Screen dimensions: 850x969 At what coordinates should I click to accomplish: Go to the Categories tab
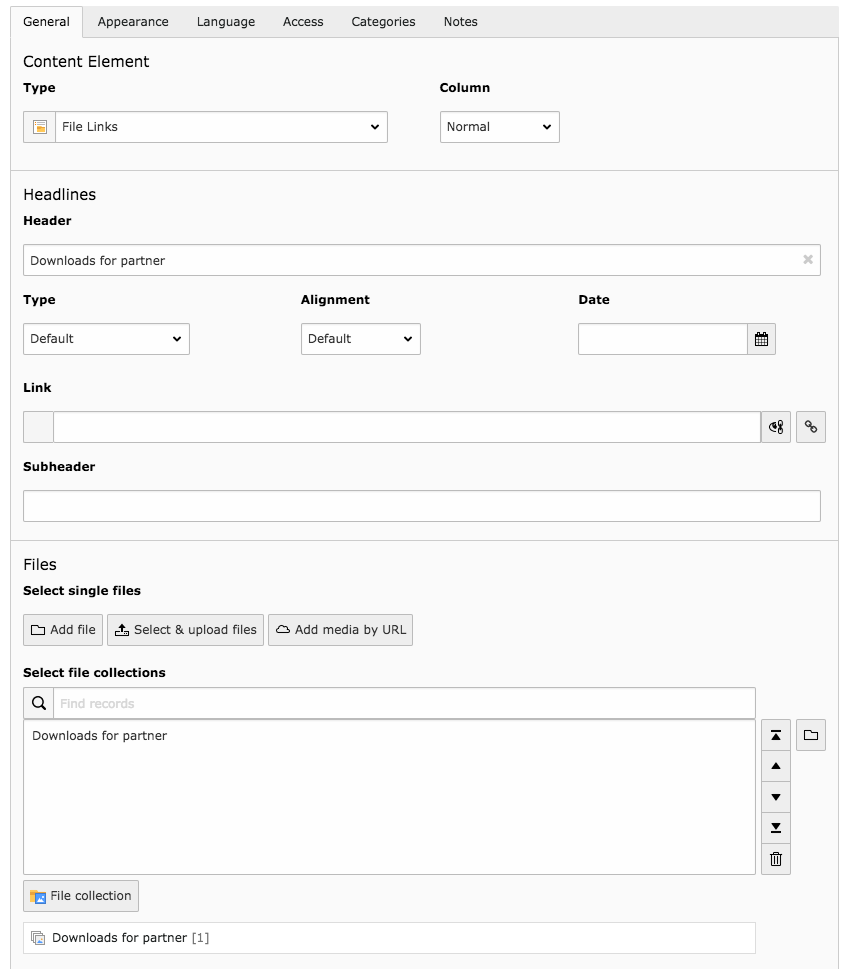click(383, 22)
